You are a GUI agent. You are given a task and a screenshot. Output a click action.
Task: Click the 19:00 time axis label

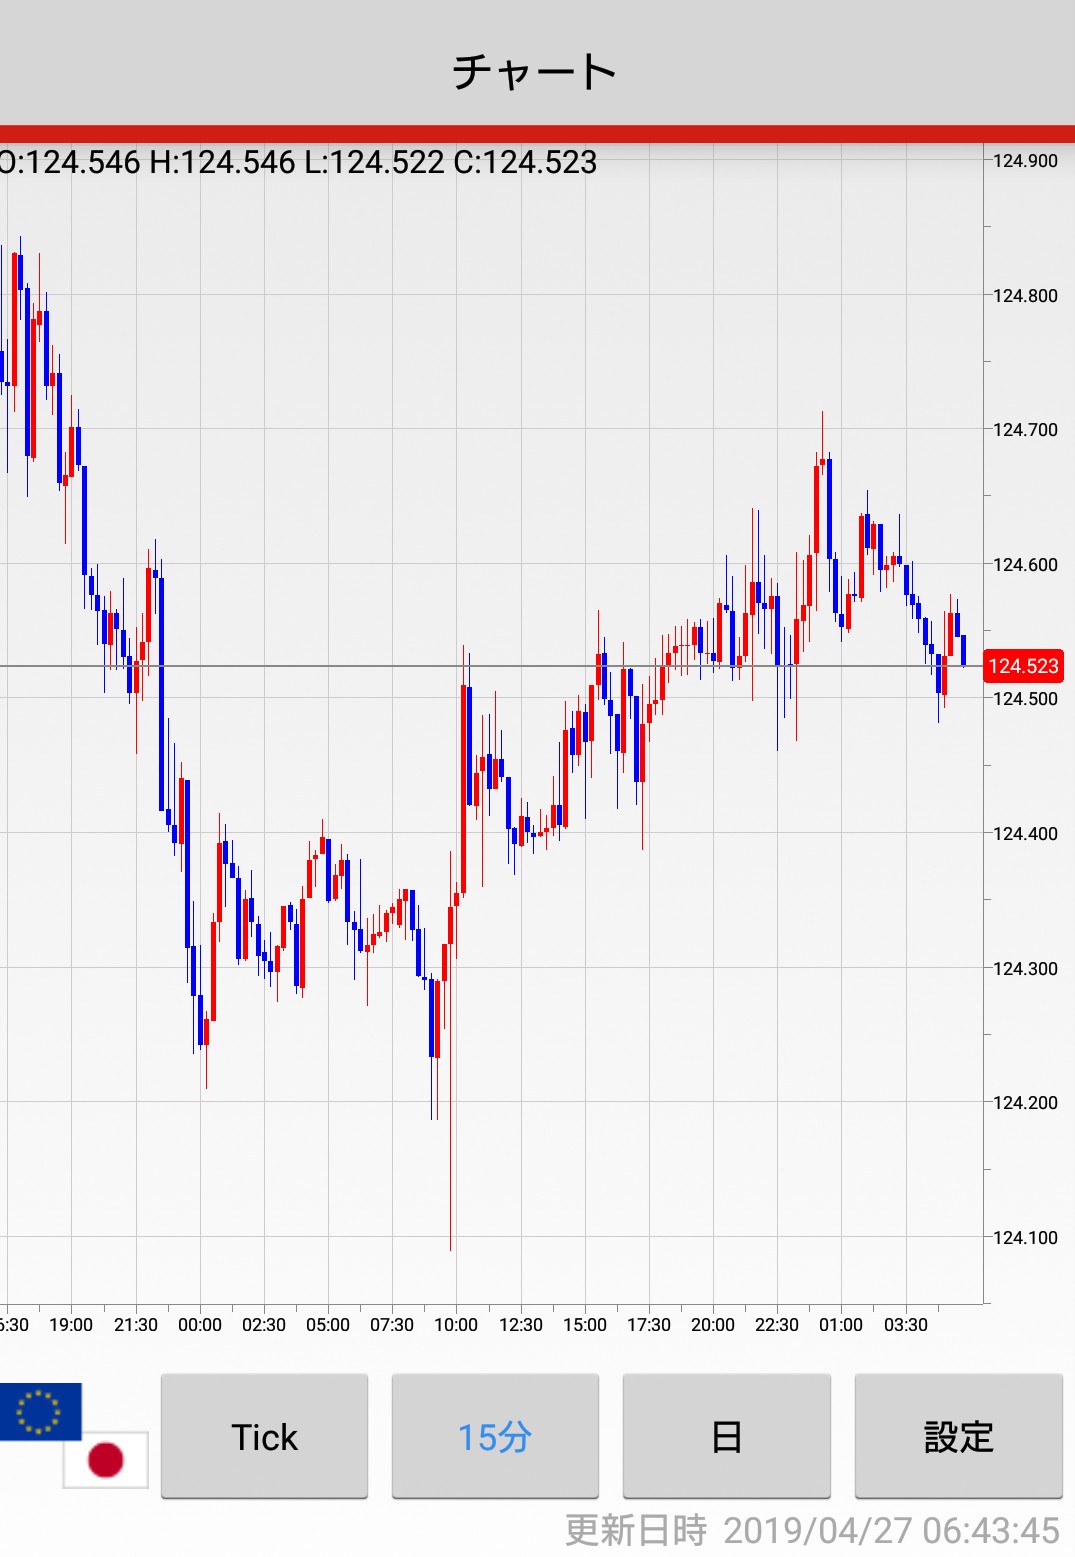pyautogui.click(x=71, y=1325)
